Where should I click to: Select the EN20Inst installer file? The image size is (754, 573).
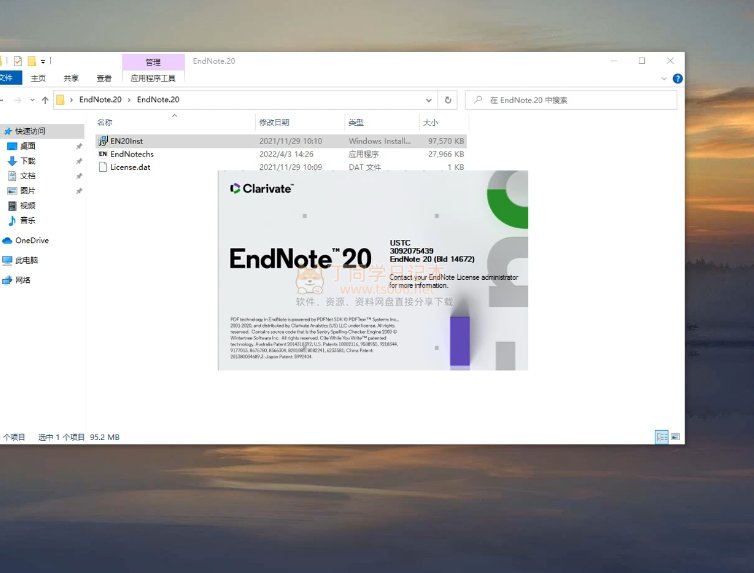click(x=281, y=141)
